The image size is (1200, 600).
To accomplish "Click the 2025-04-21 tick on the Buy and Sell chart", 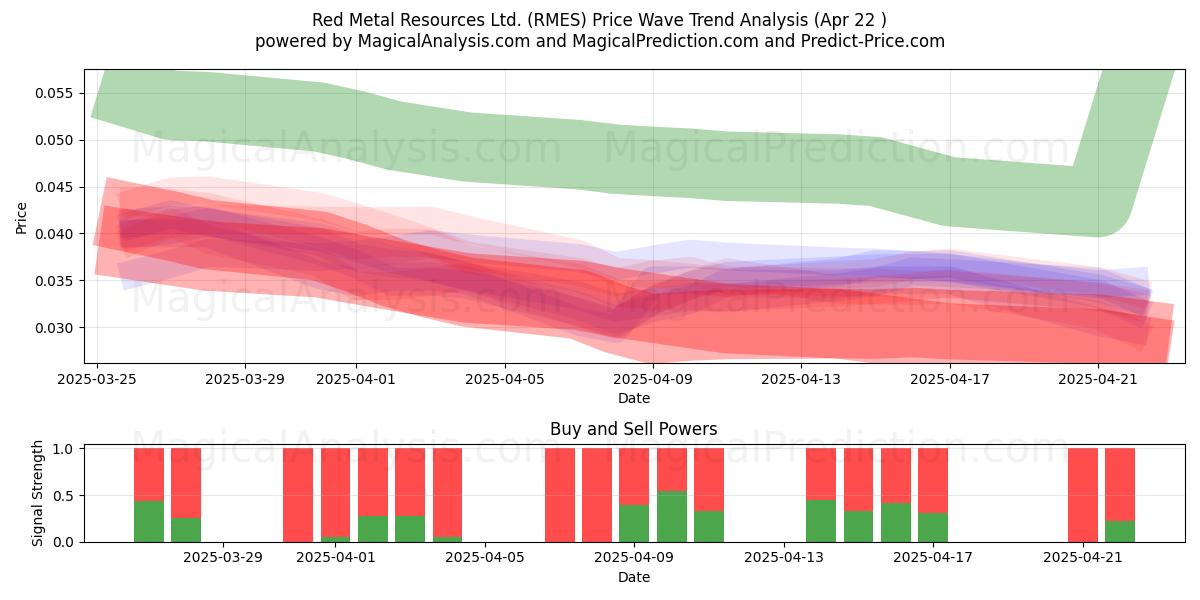I will click(x=1083, y=558).
